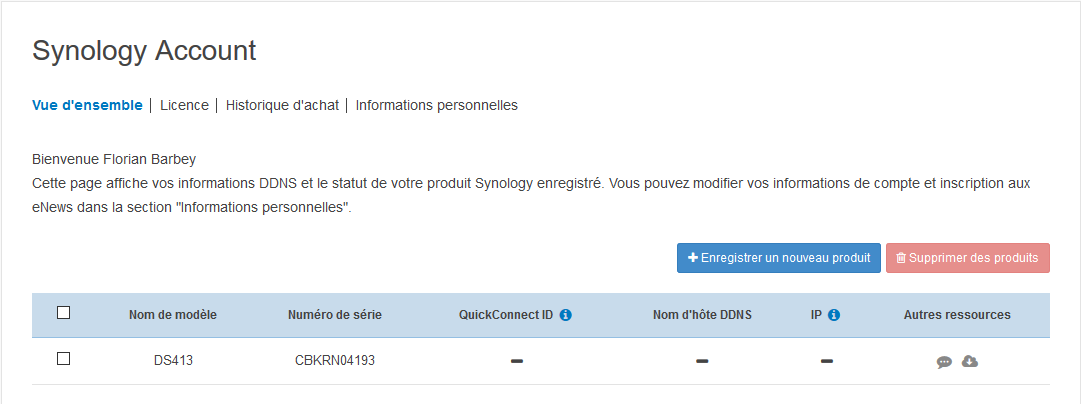Click the Autres ressources column header
The height and width of the screenshot is (404, 1084).
pos(957,315)
